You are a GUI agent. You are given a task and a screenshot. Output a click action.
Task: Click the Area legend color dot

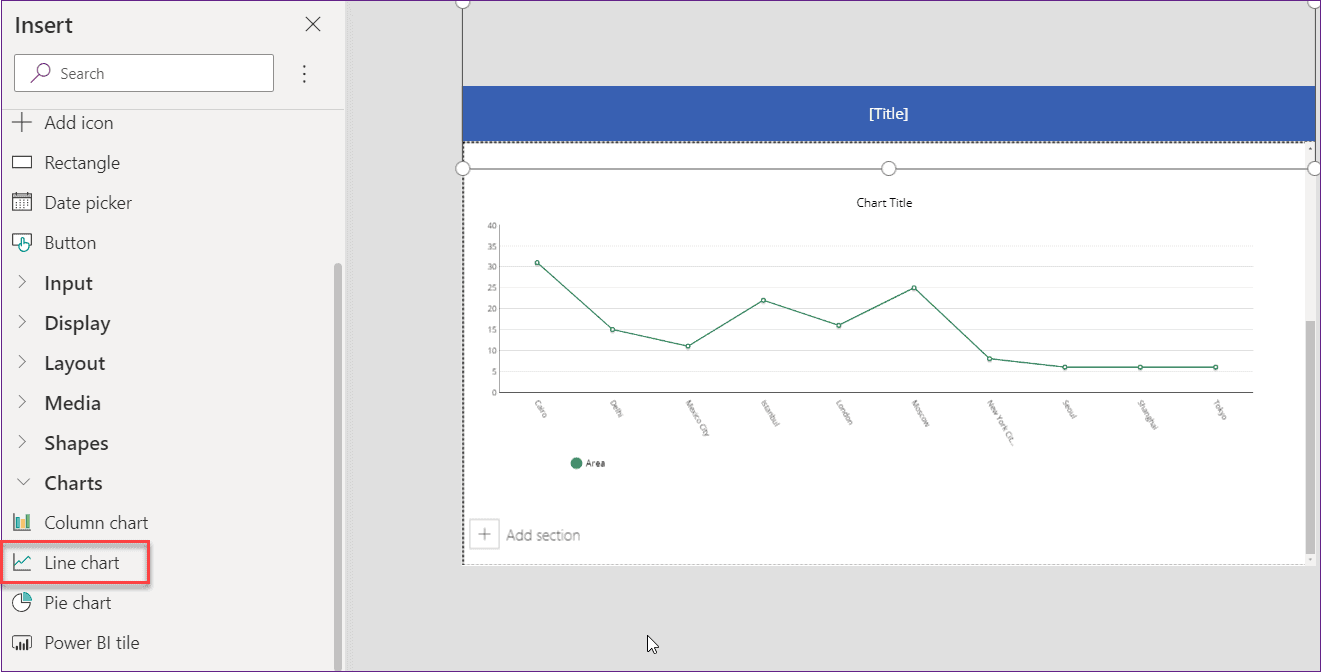click(x=576, y=463)
